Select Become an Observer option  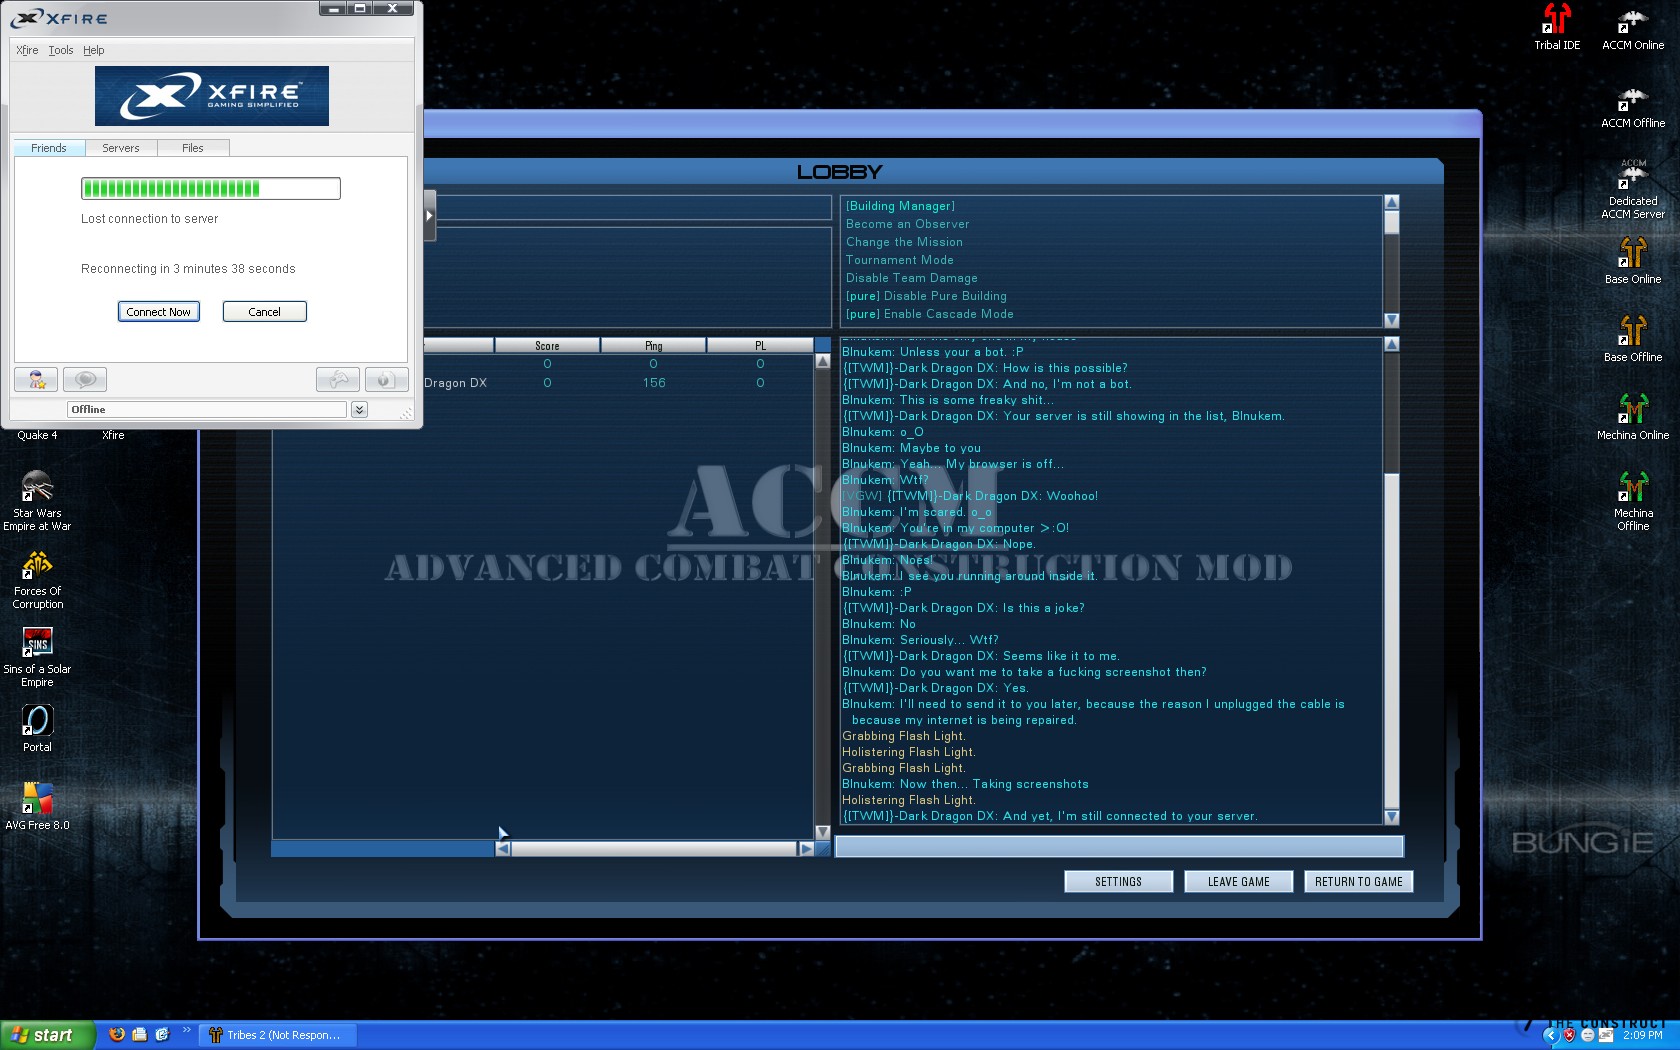pos(907,224)
